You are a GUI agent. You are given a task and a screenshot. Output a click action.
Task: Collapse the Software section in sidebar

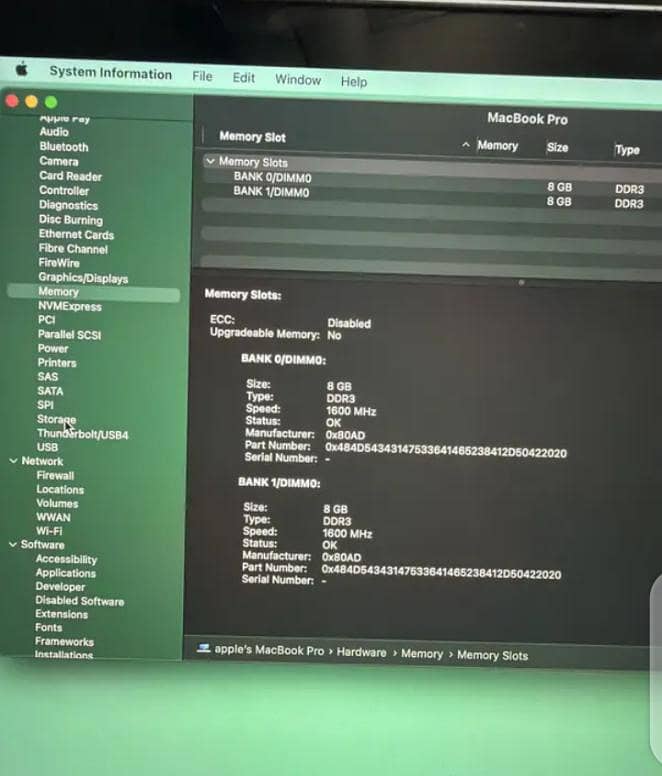click(x=13, y=544)
